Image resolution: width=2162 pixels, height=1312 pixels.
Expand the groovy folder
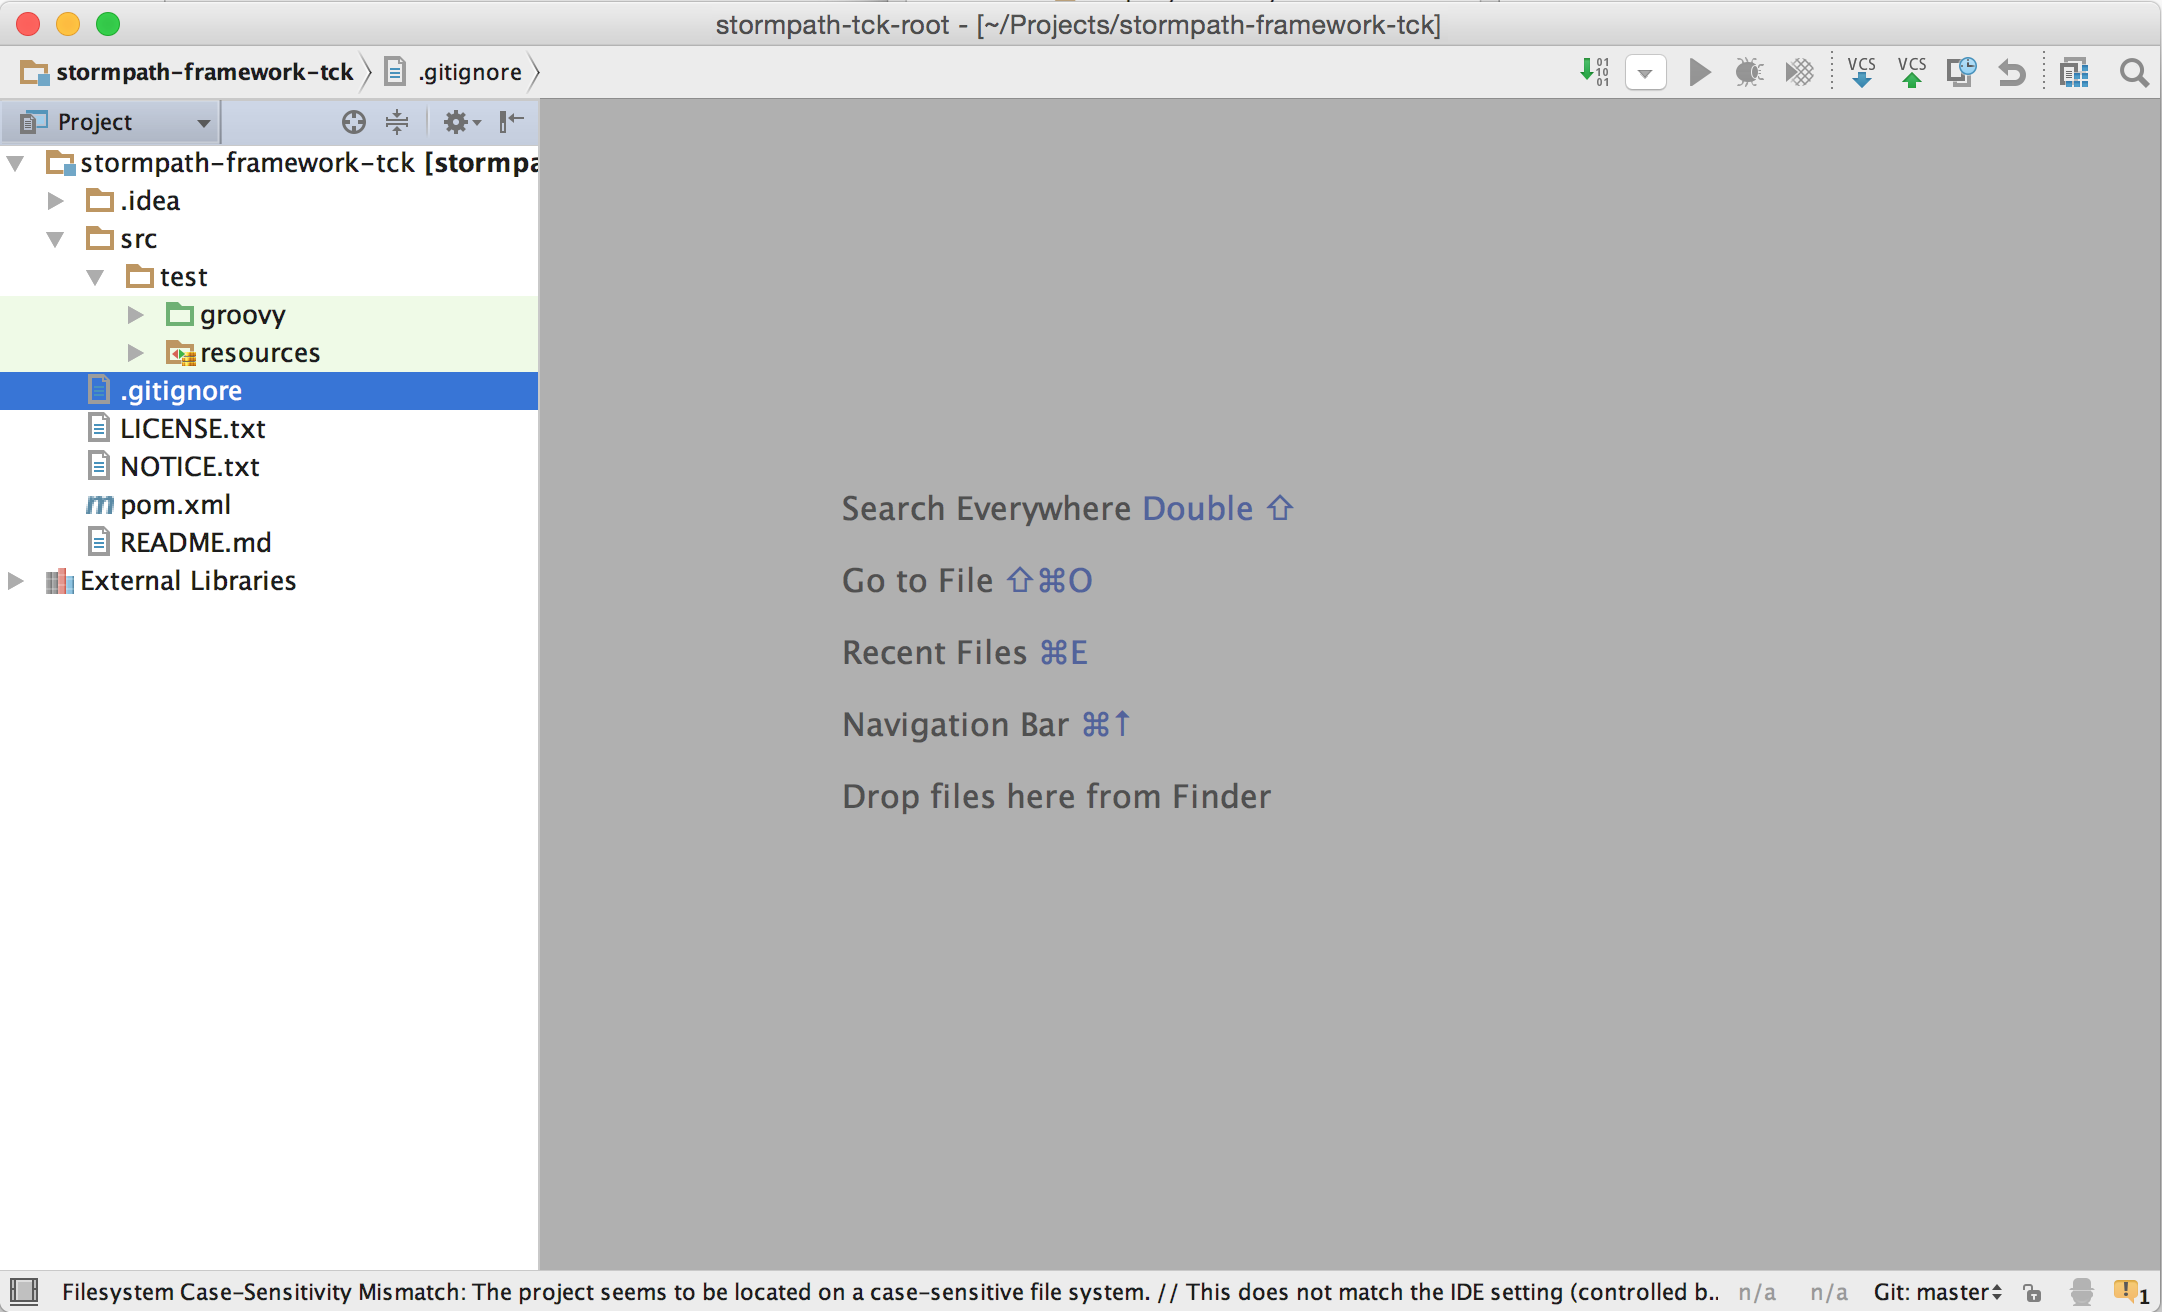click(136, 315)
